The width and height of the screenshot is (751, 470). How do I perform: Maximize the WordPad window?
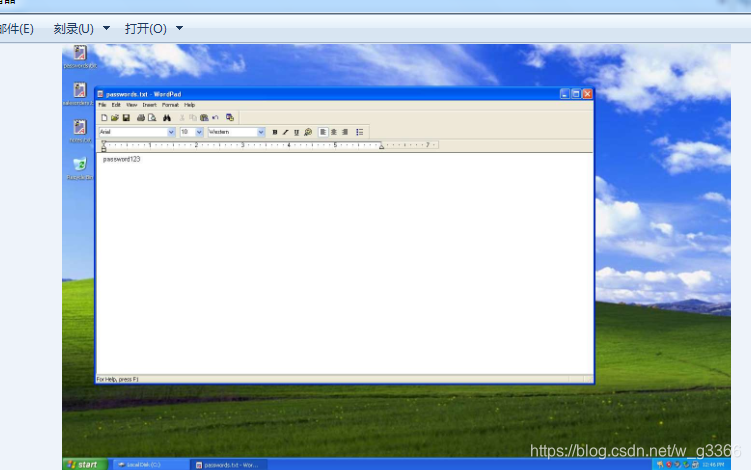pos(576,94)
